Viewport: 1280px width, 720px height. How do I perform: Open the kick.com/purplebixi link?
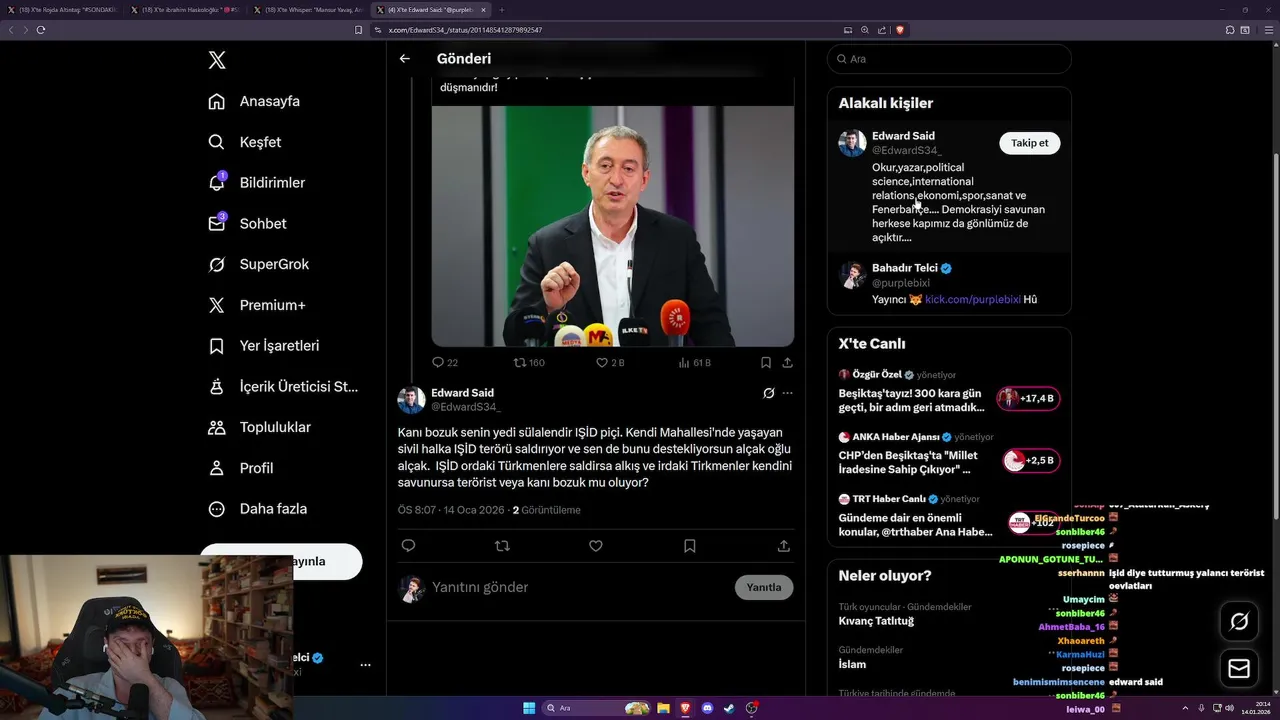973,299
